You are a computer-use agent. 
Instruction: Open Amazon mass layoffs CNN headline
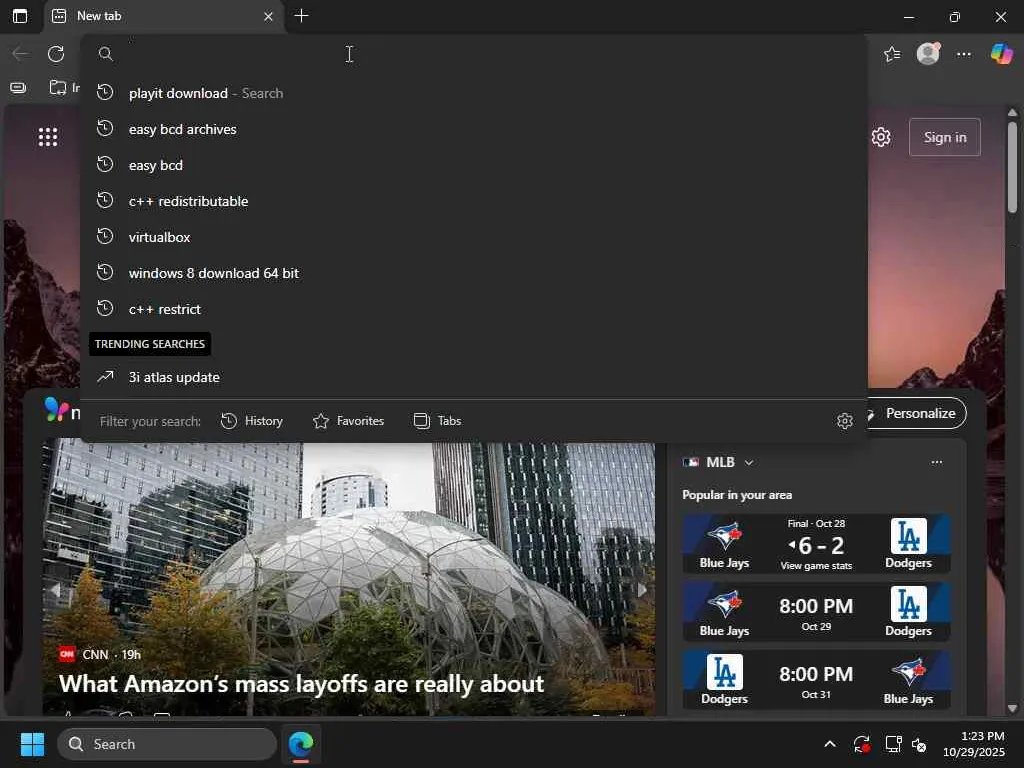coord(301,684)
